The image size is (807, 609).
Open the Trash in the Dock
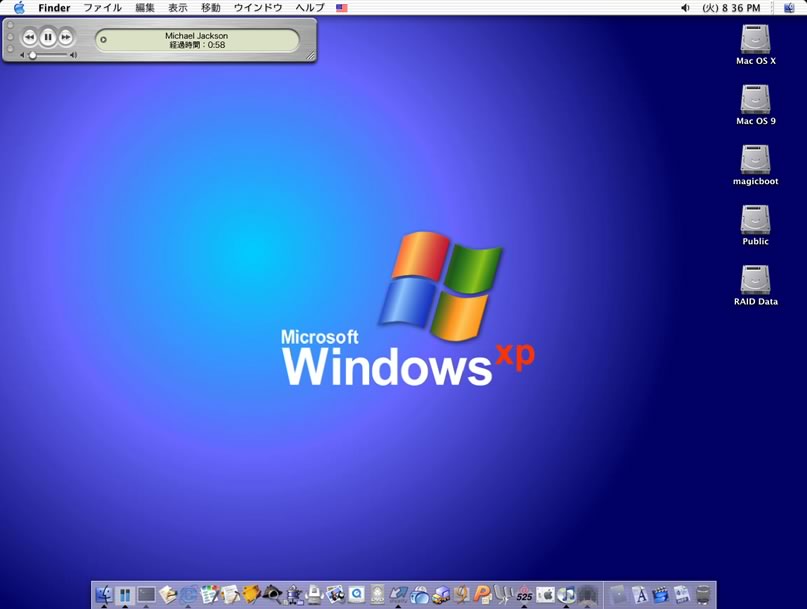(x=703, y=595)
